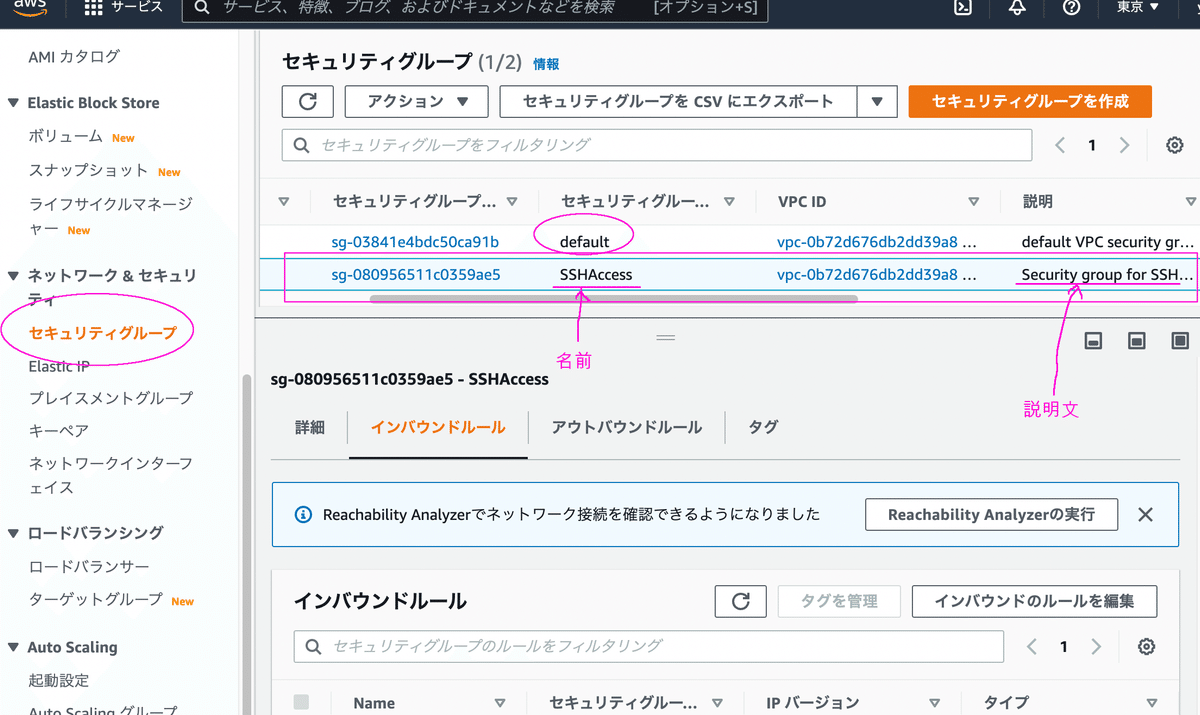Open the 情報 link beside the title
Screen dimensions: 1200x715
(546, 64)
